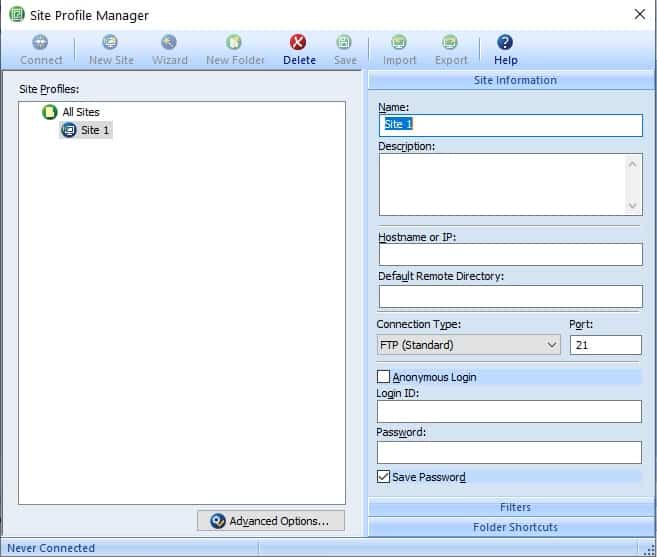Select the All Sites folder icon
The width and height of the screenshot is (657, 557).
click(x=49, y=112)
